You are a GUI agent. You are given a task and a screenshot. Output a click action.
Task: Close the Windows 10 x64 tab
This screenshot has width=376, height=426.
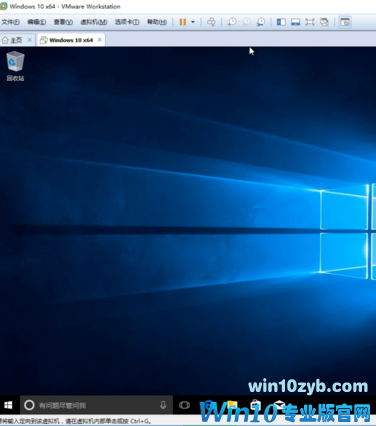pos(100,40)
